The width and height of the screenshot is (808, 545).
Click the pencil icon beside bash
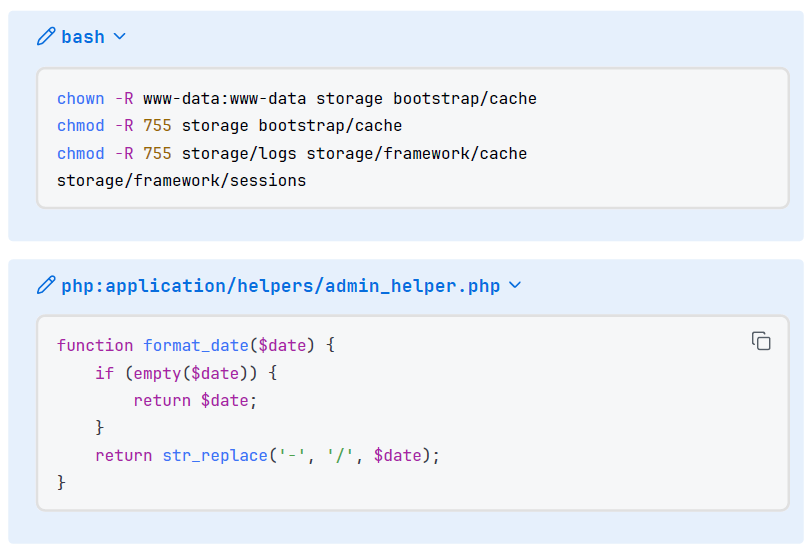pyautogui.click(x=46, y=37)
